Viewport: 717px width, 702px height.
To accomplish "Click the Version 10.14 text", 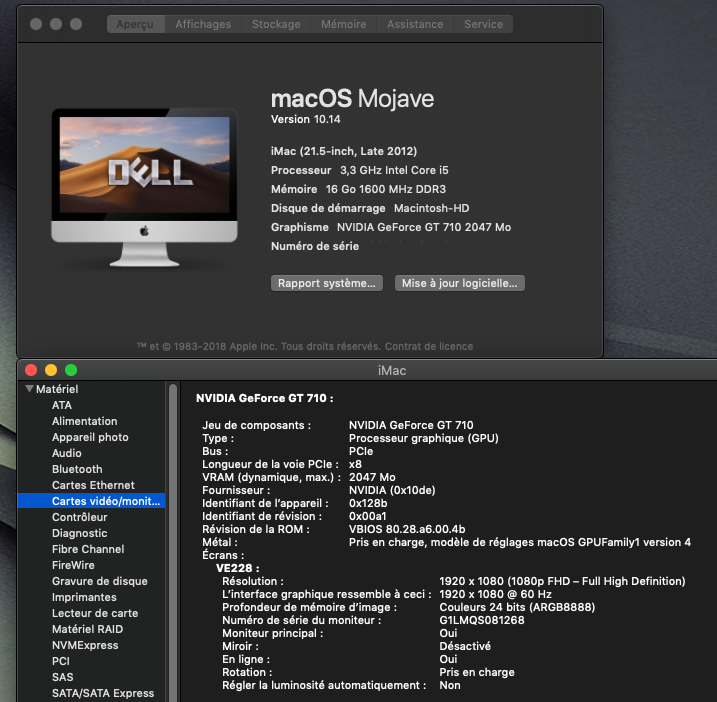I will coord(305,119).
